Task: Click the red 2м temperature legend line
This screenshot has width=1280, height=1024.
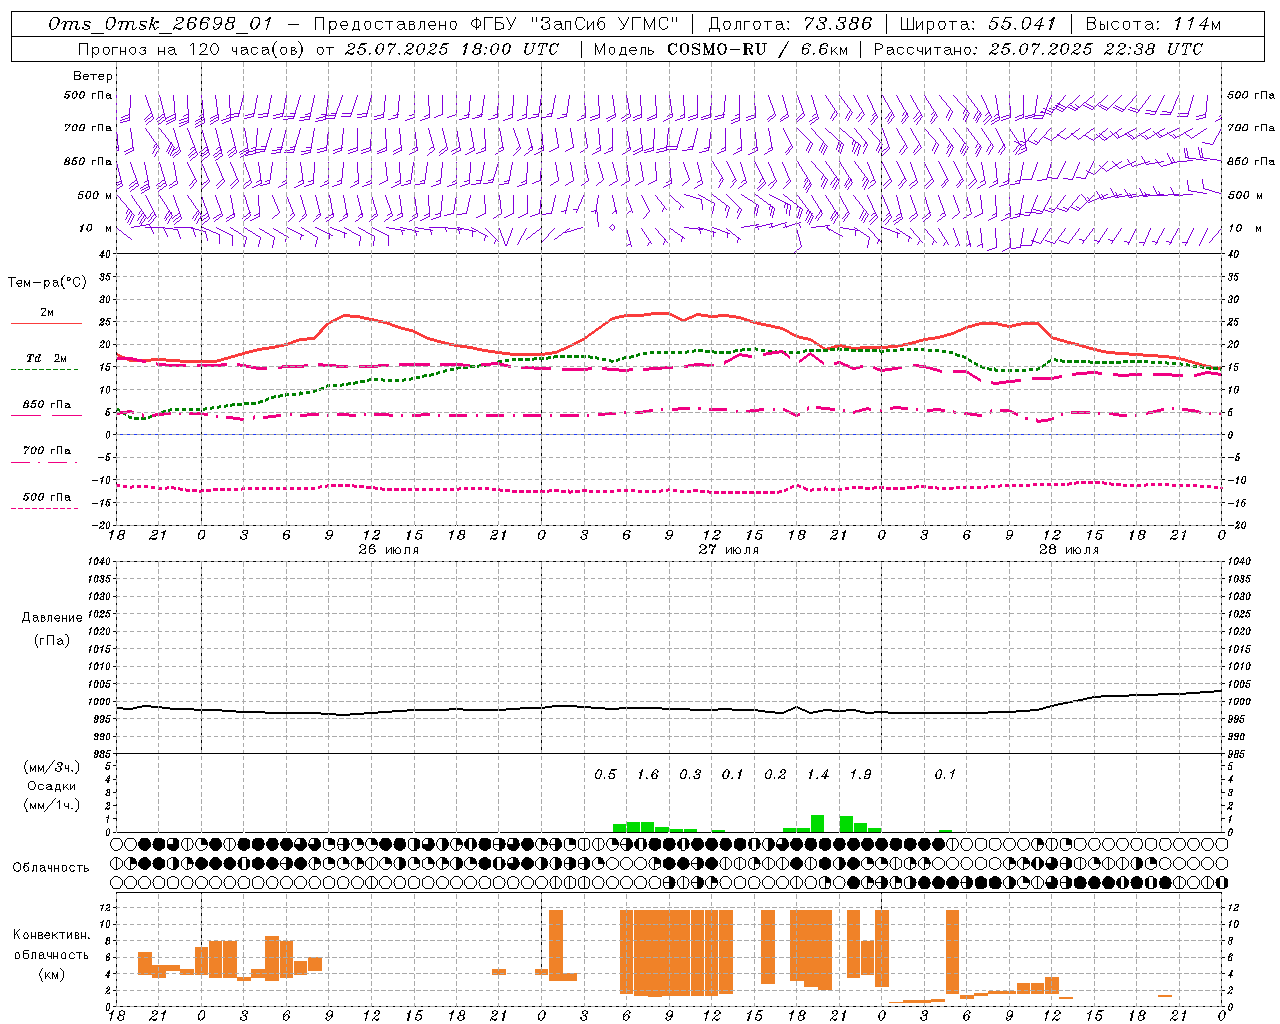Action: pyautogui.click(x=46, y=323)
